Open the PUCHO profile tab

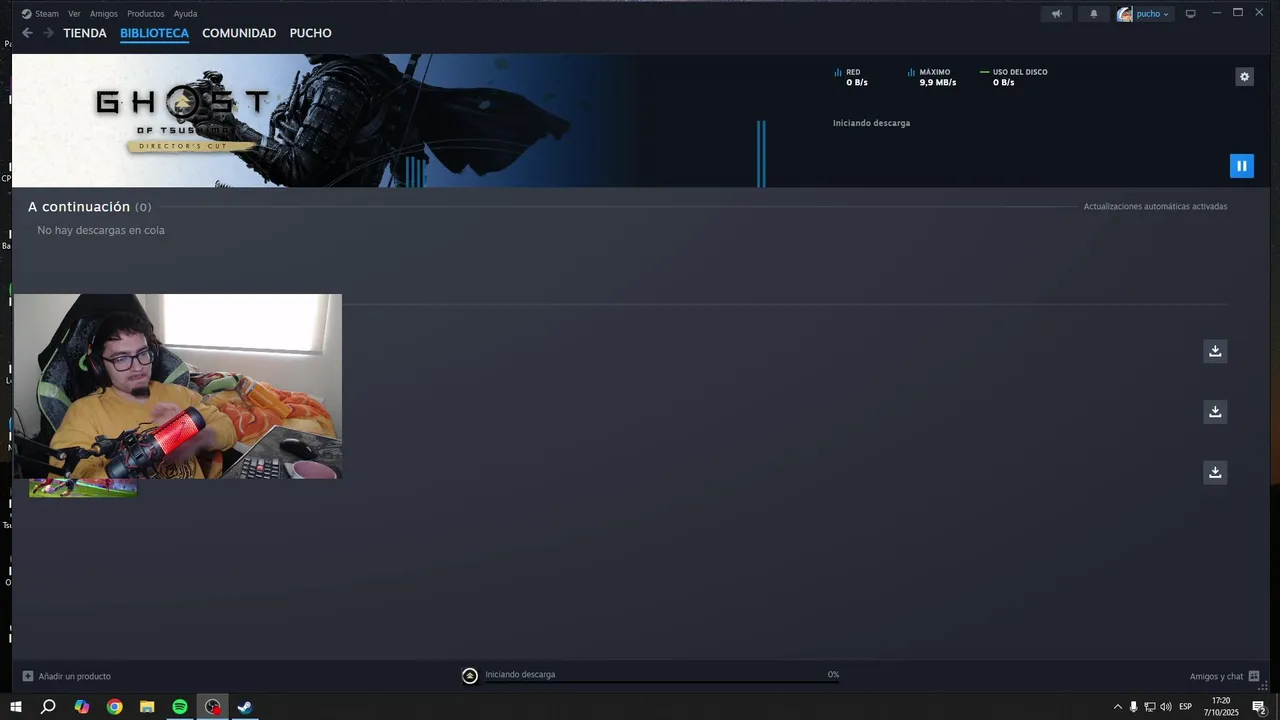[310, 33]
